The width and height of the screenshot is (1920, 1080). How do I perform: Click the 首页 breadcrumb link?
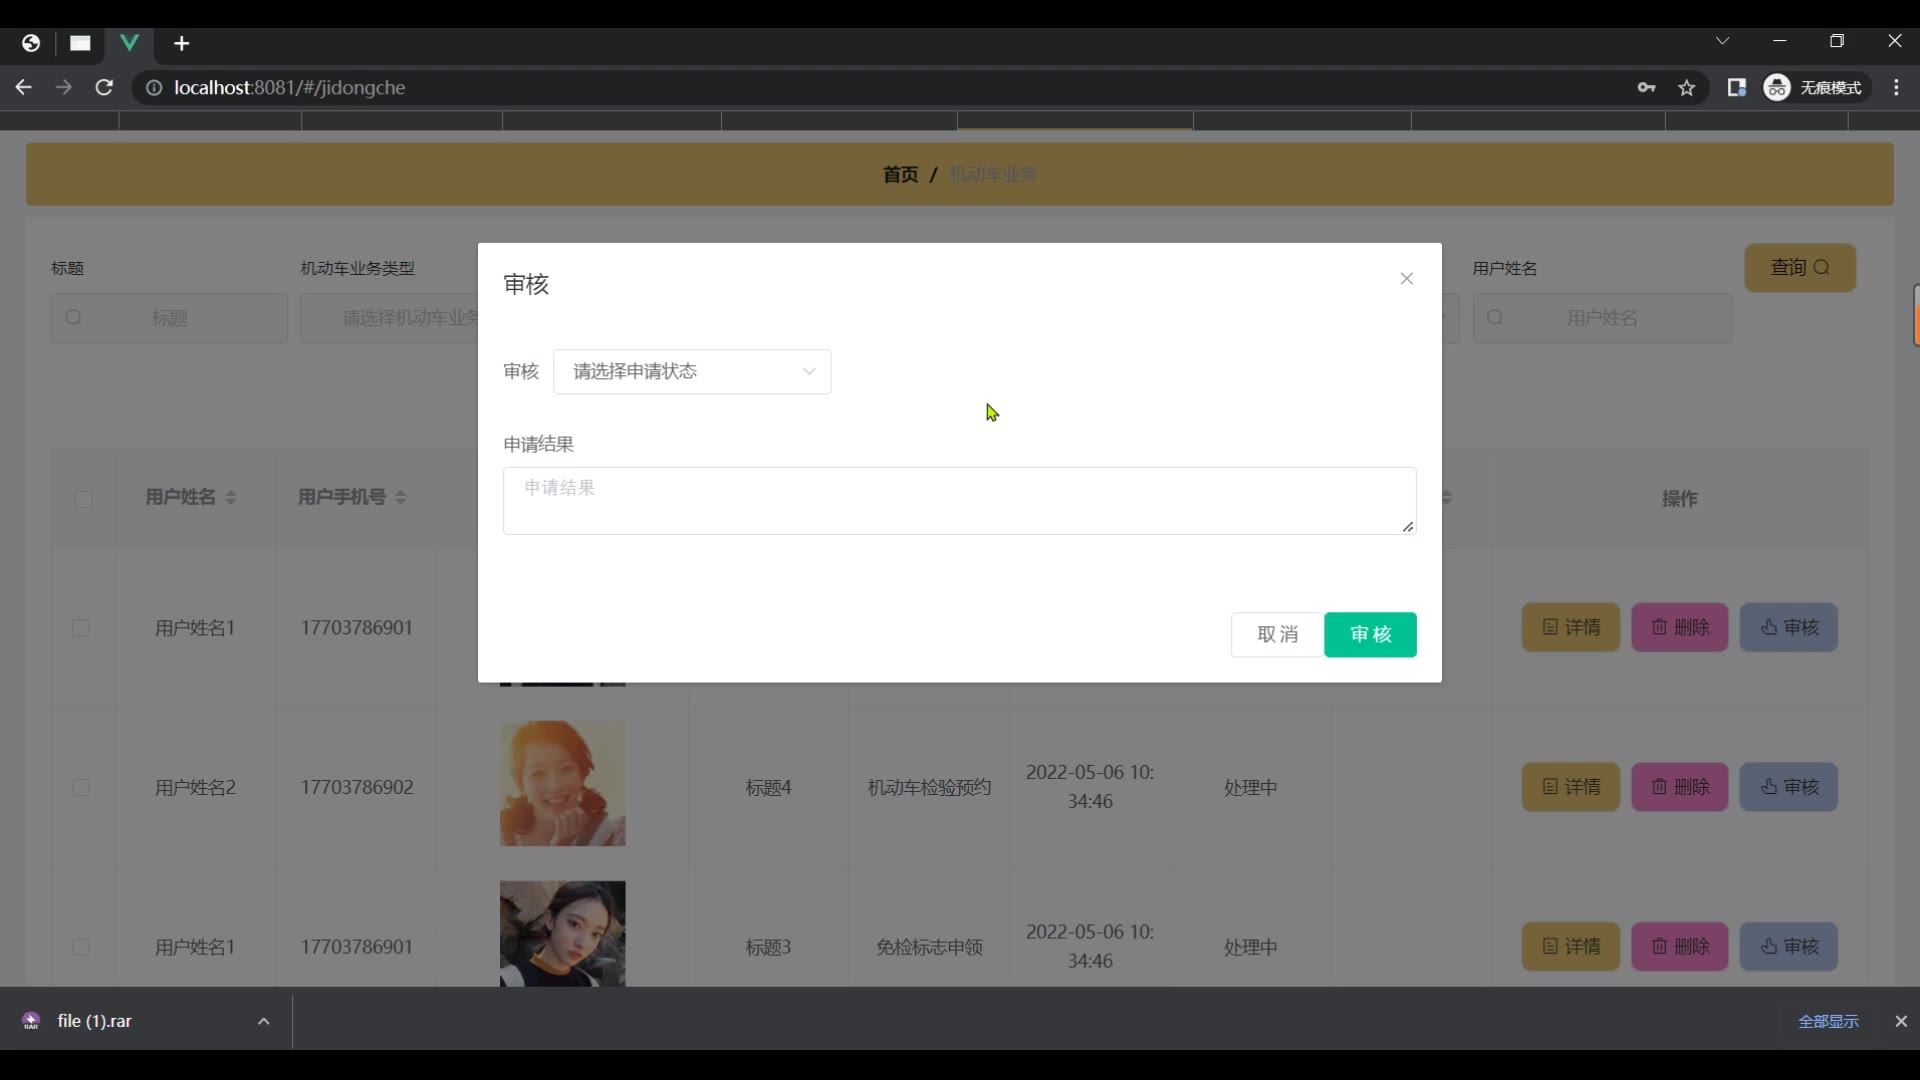[x=900, y=175]
